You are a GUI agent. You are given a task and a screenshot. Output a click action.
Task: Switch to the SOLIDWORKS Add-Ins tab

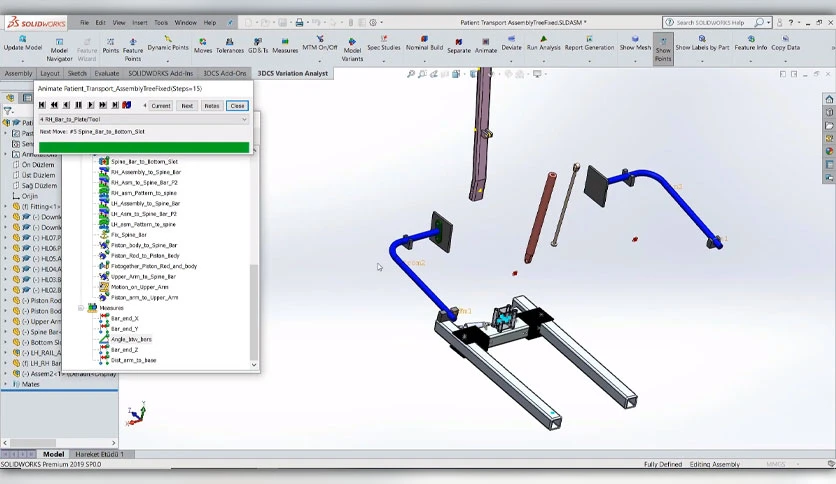[160, 73]
